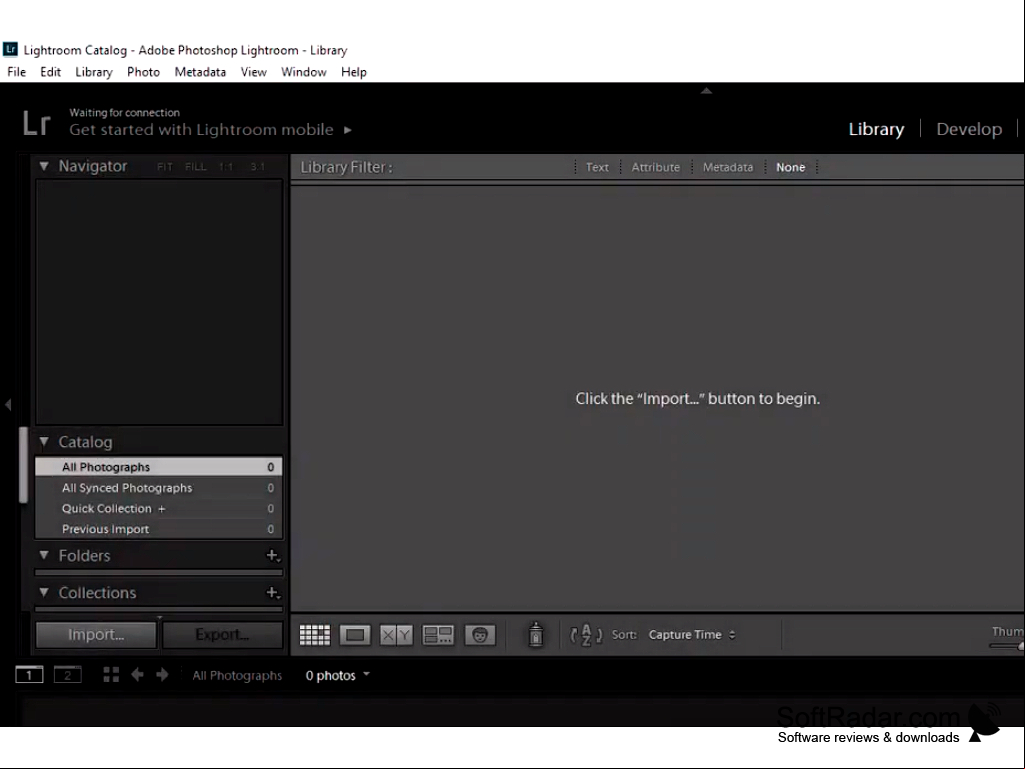Open the Photo menu
Viewport: 1025px width, 769px height.
point(143,72)
